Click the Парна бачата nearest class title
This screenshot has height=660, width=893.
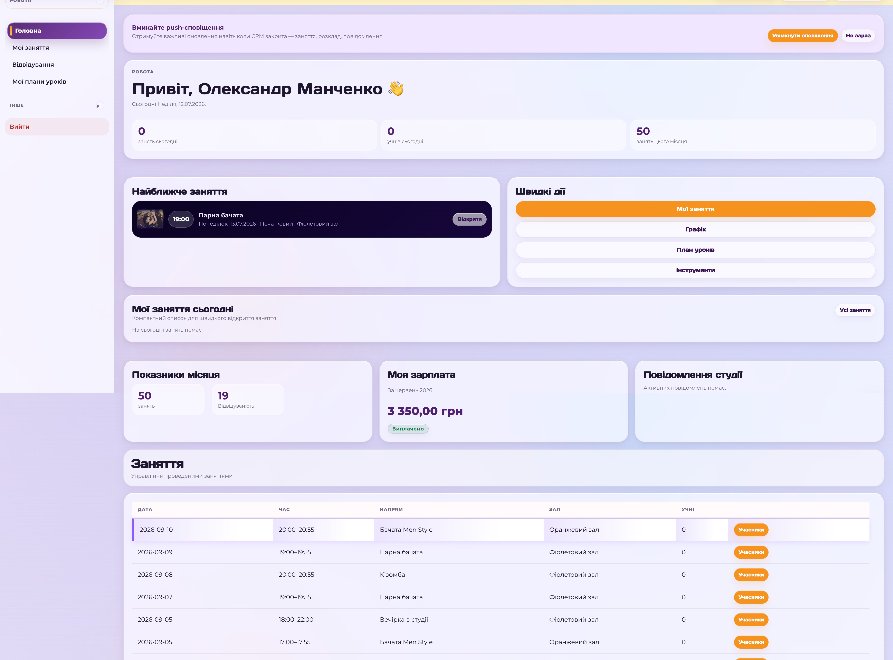(x=220, y=215)
